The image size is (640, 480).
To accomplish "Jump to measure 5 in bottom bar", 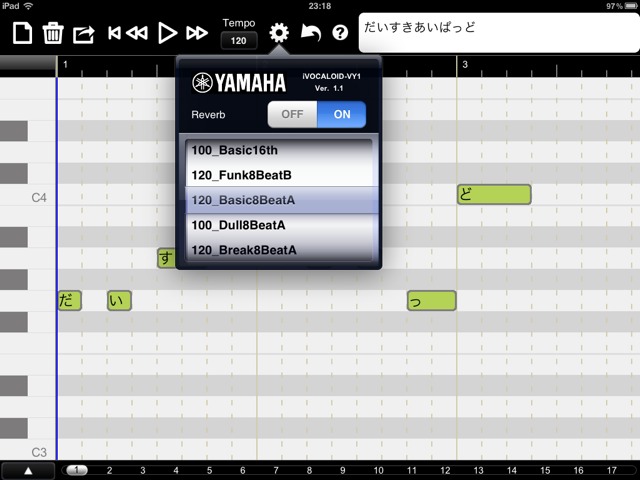I will (209, 470).
